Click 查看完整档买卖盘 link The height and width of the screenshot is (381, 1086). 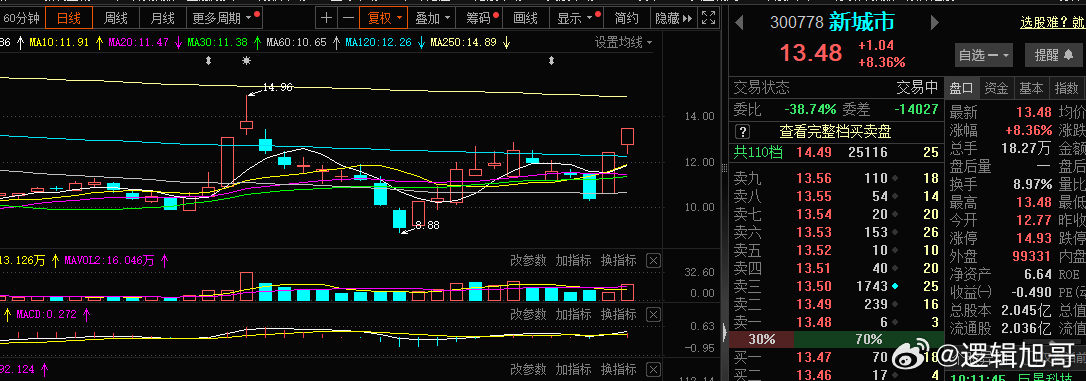click(835, 132)
